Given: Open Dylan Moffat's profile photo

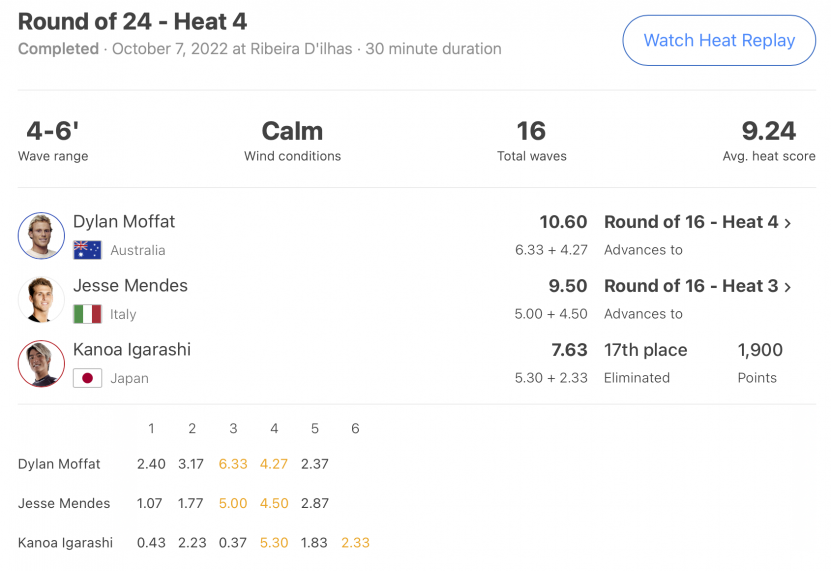Looking at the screenshot, I should tap(41, 235).
